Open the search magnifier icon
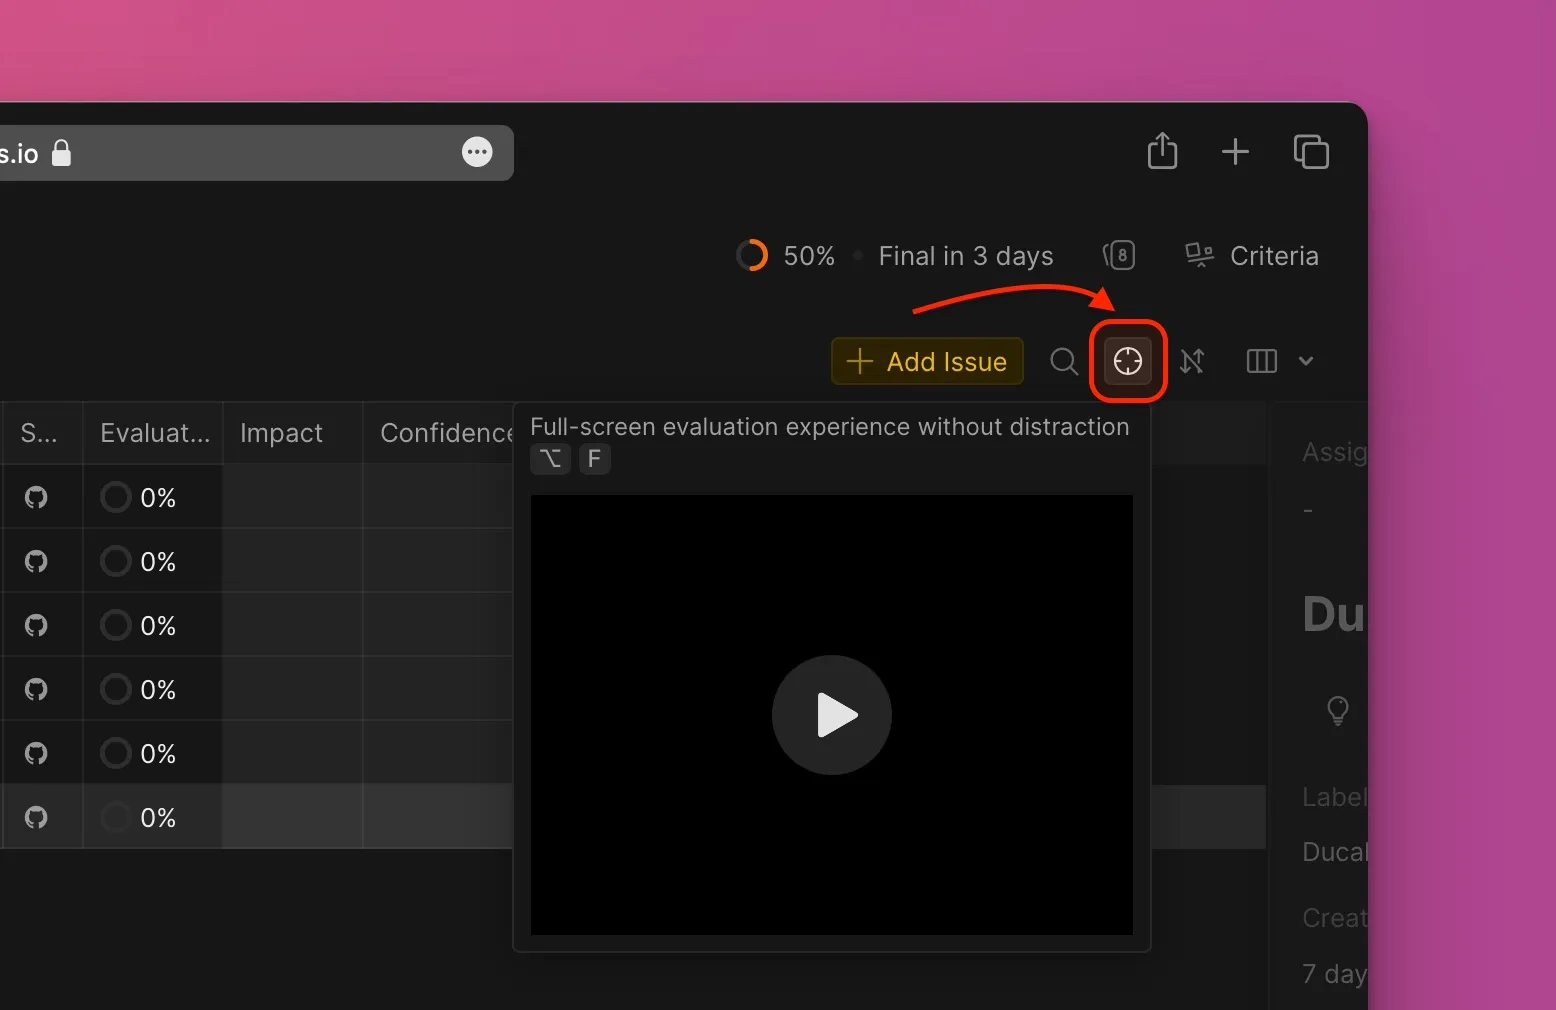This screenshot has width=1556, height=1010. tap(1063, 361)
